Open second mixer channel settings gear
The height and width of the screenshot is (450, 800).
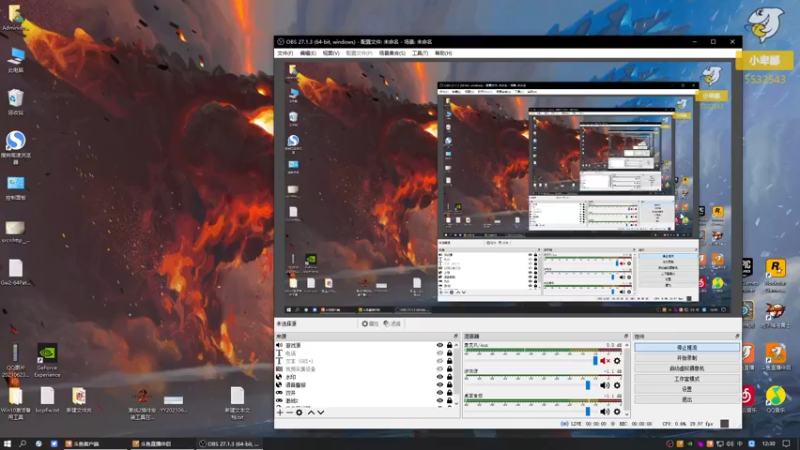617,385
